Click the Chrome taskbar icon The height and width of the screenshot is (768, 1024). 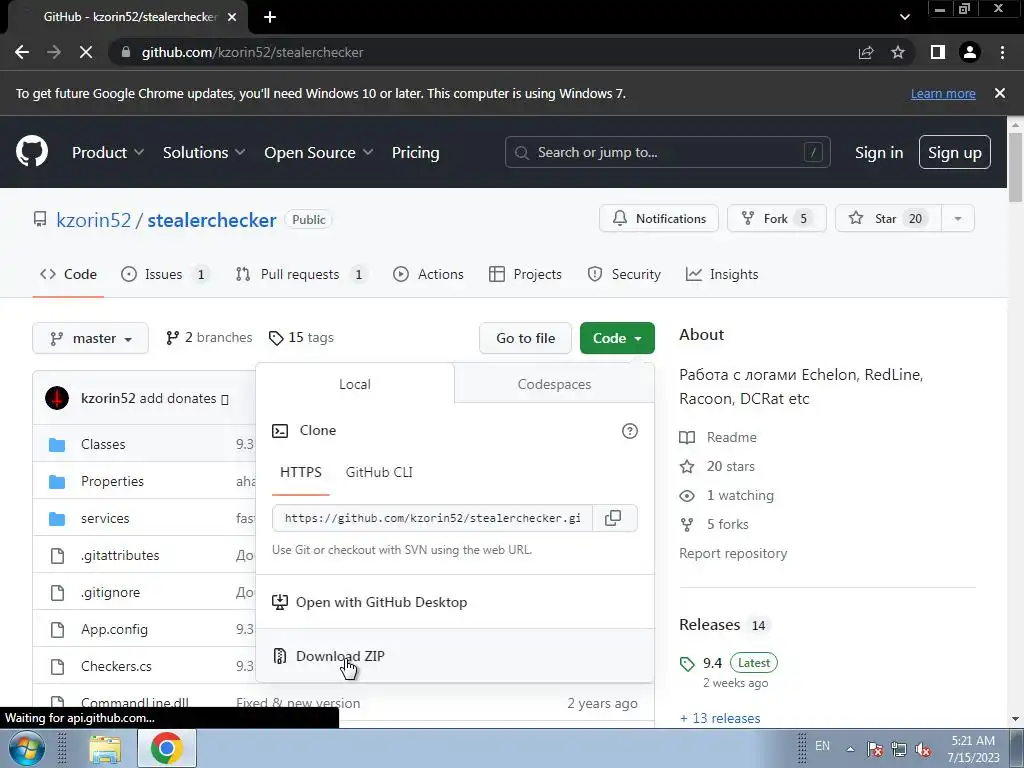(x=167, y=749)
